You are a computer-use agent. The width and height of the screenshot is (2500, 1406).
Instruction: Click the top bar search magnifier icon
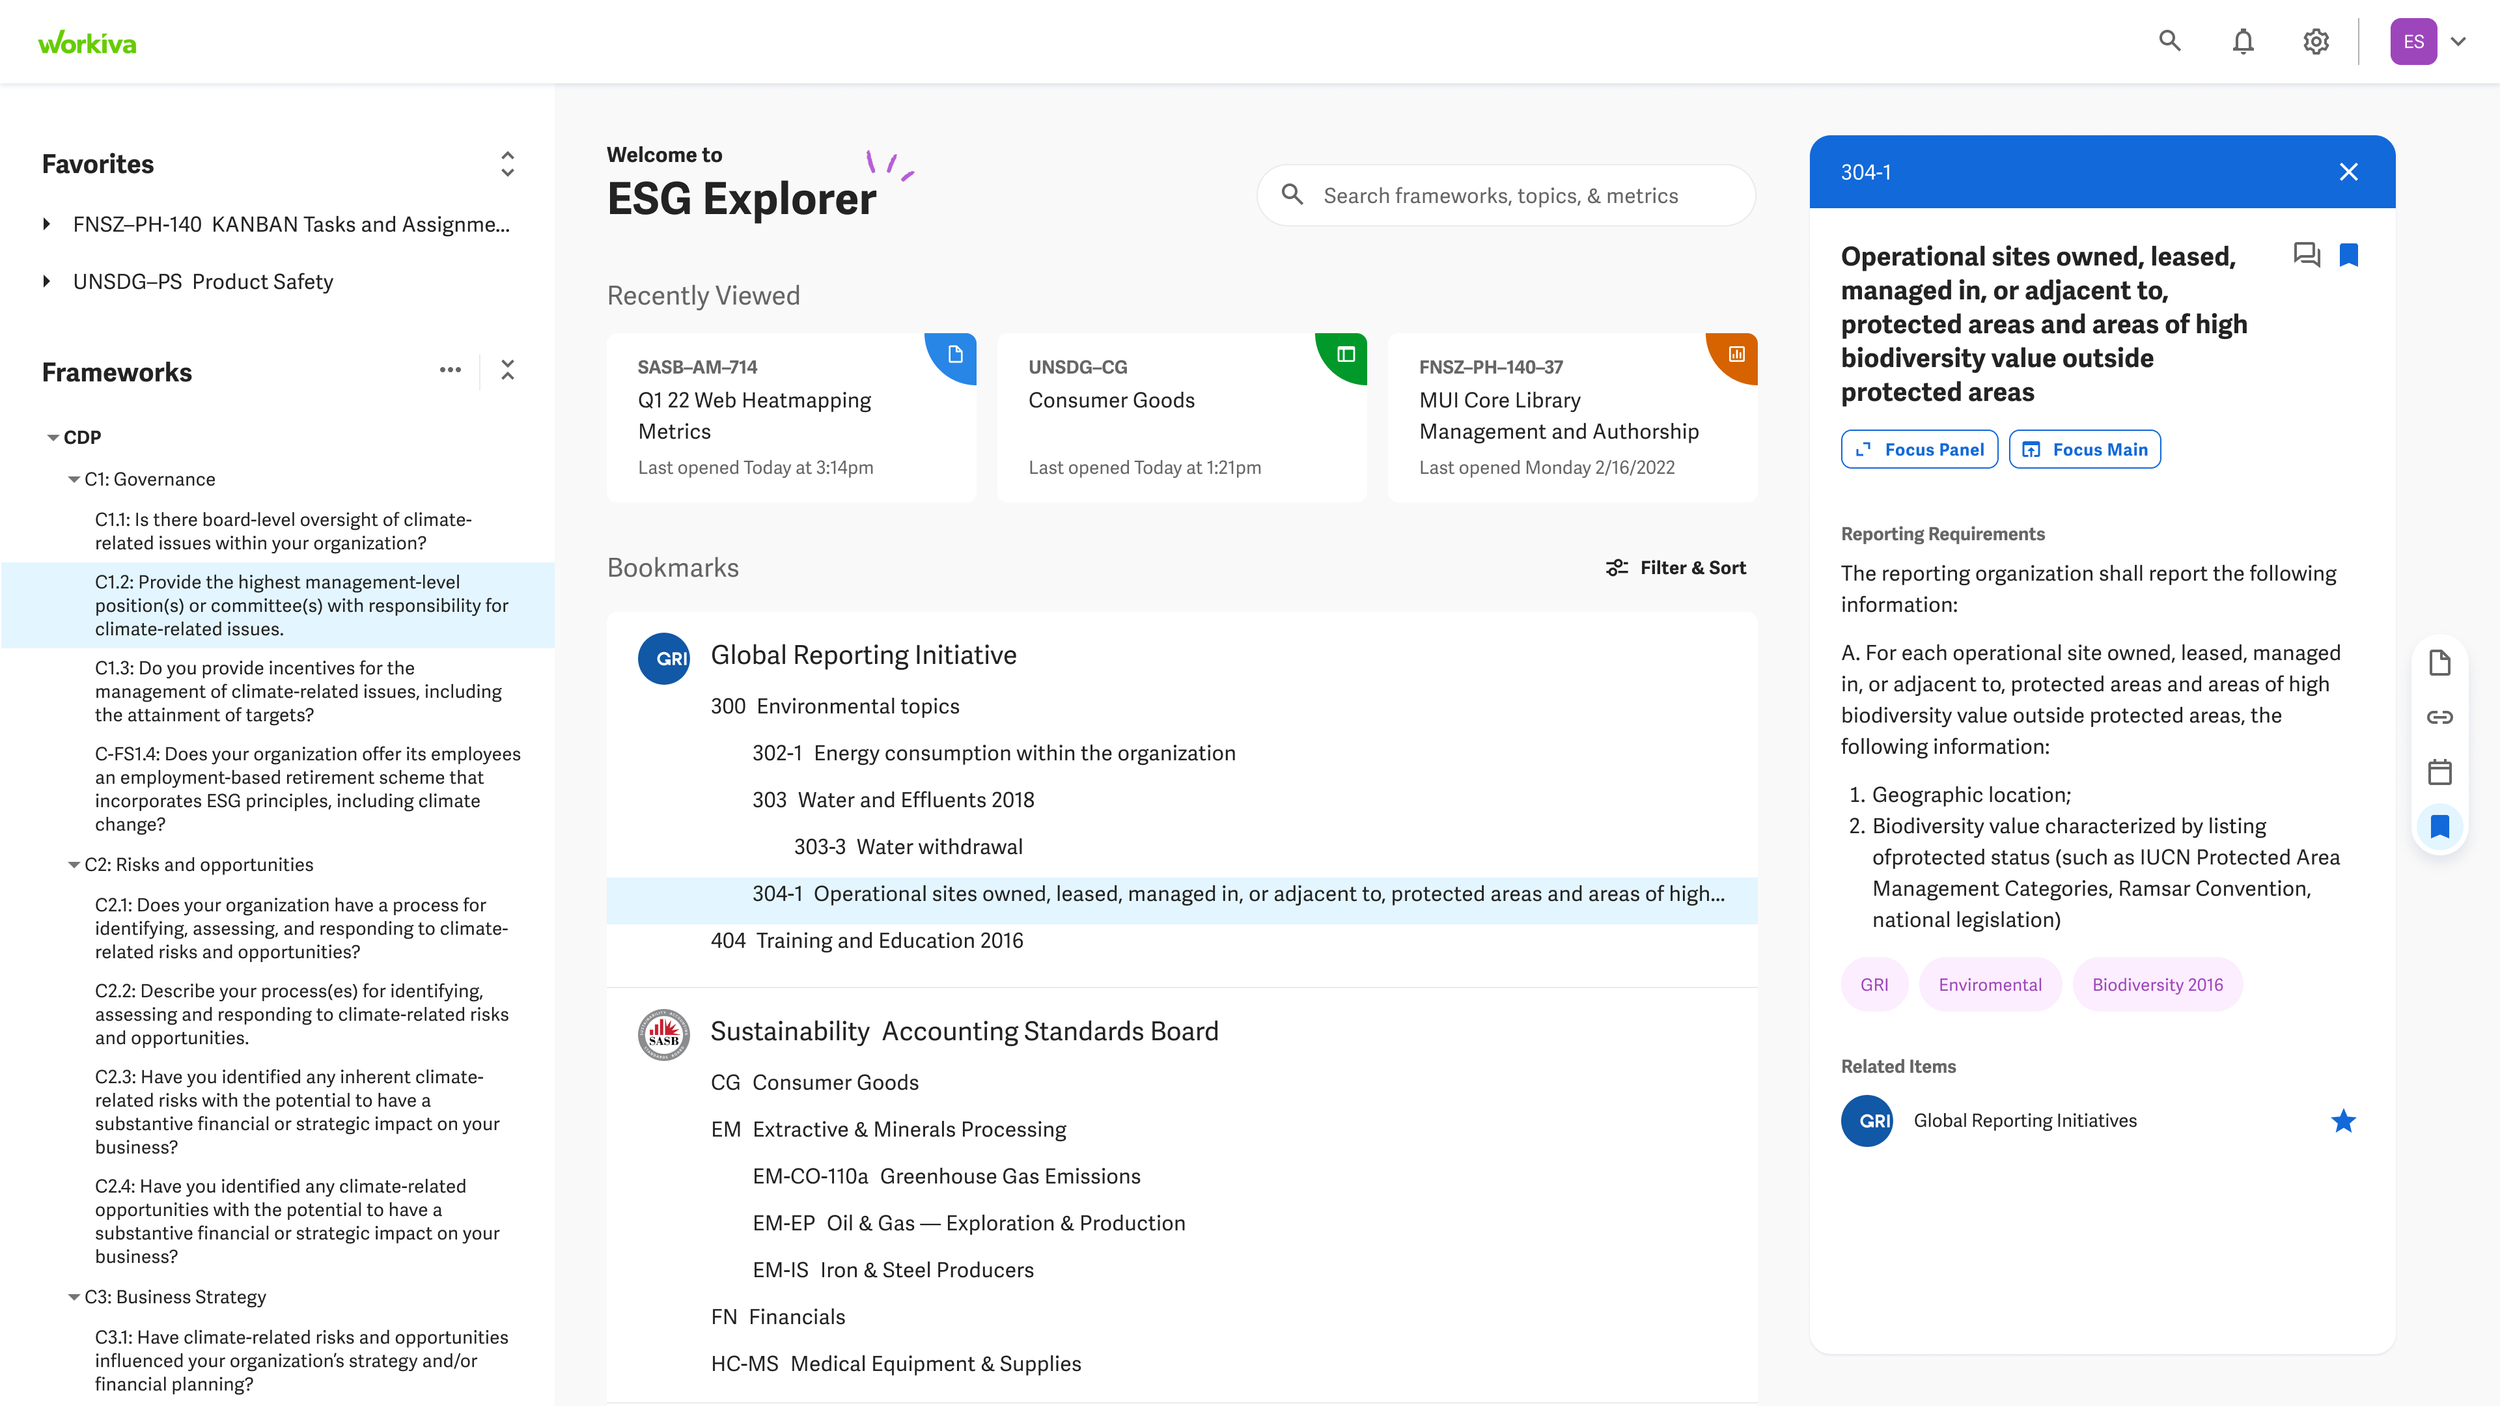pos(2169,42)
